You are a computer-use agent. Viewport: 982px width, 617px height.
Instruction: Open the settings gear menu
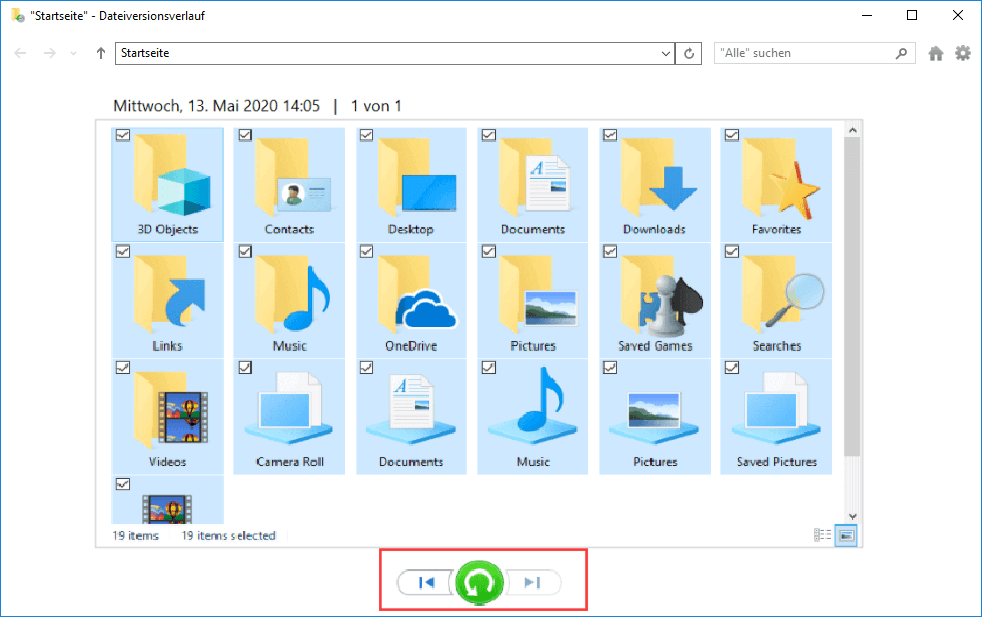[x=963, y=53]
